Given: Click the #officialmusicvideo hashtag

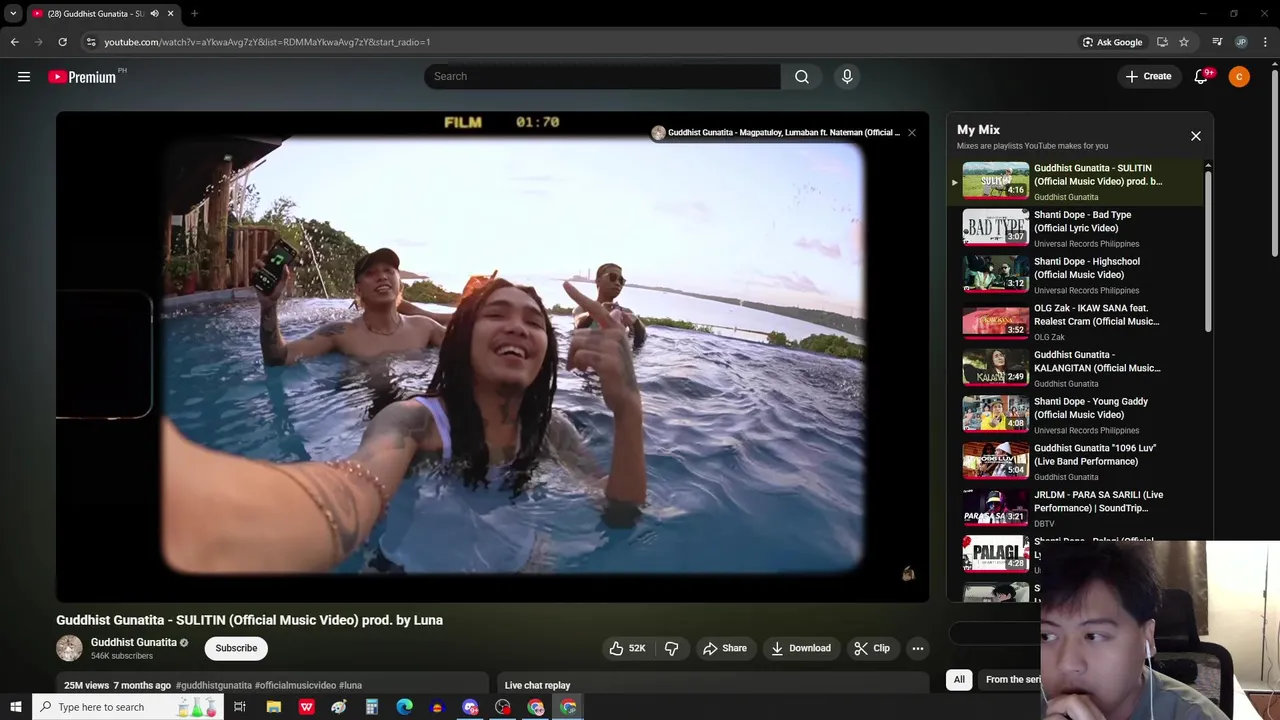Looking at the screenshot, I should (x=295, y=685).
